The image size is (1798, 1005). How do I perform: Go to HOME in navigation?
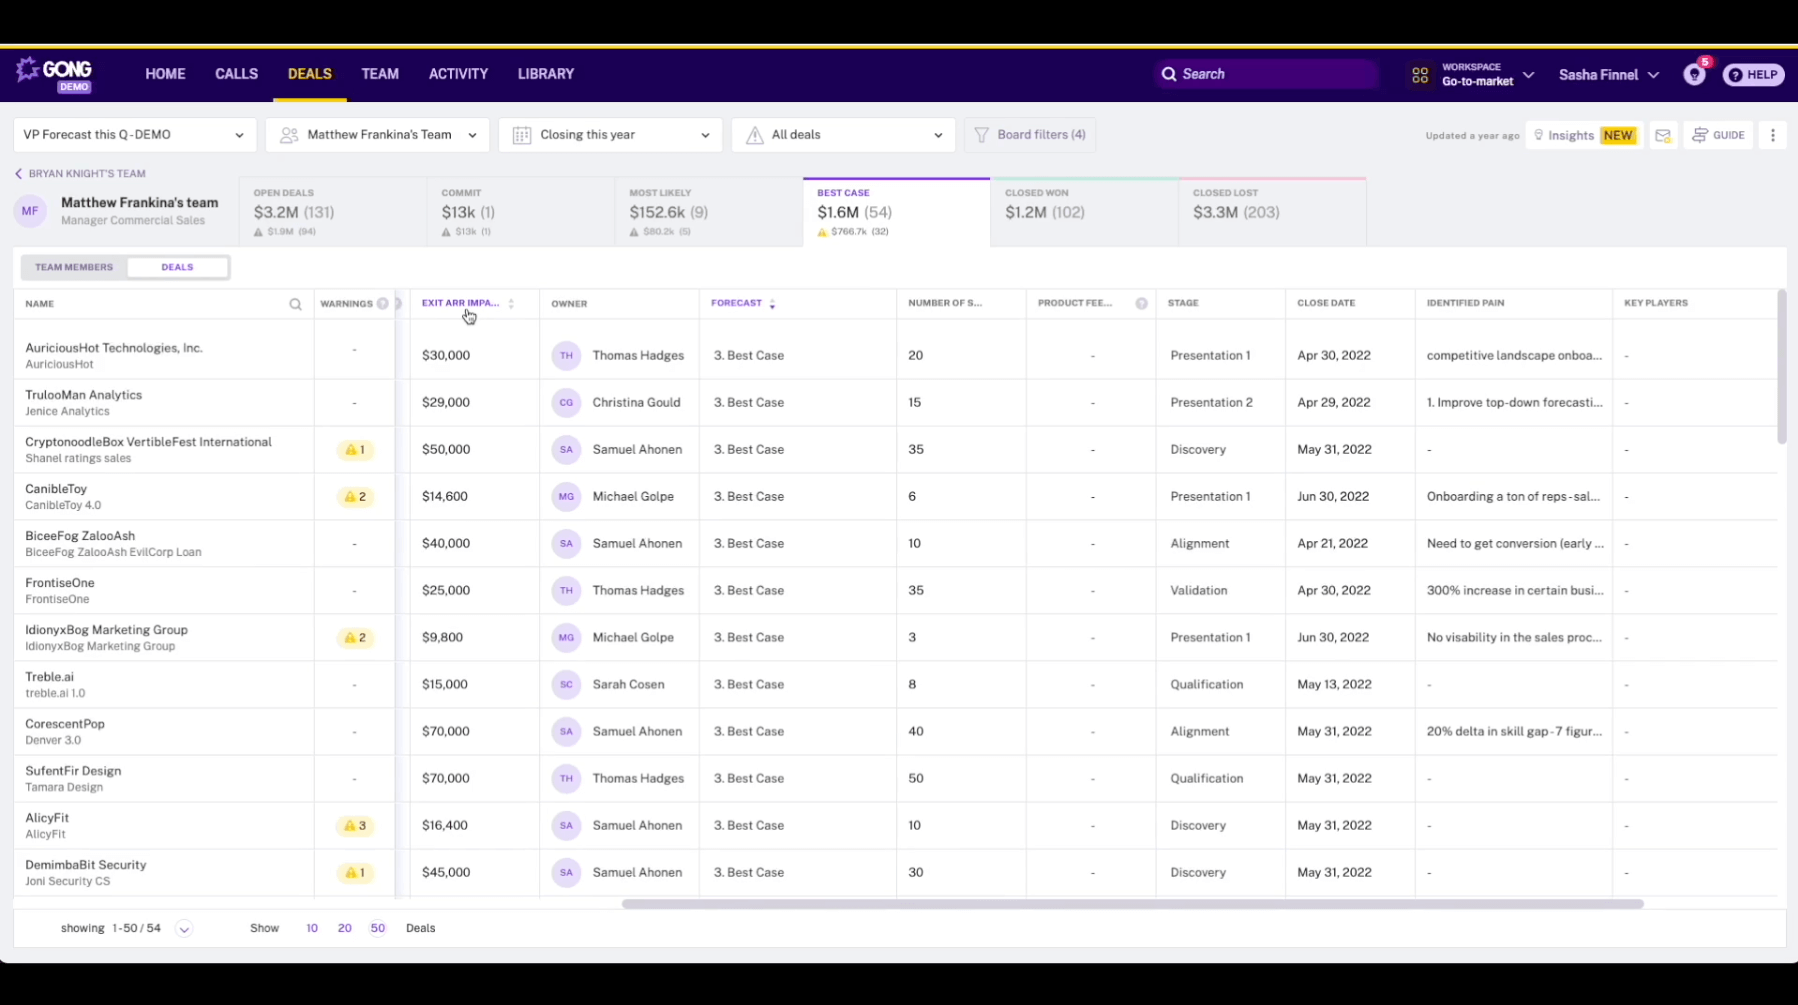[x=165, y=74]
